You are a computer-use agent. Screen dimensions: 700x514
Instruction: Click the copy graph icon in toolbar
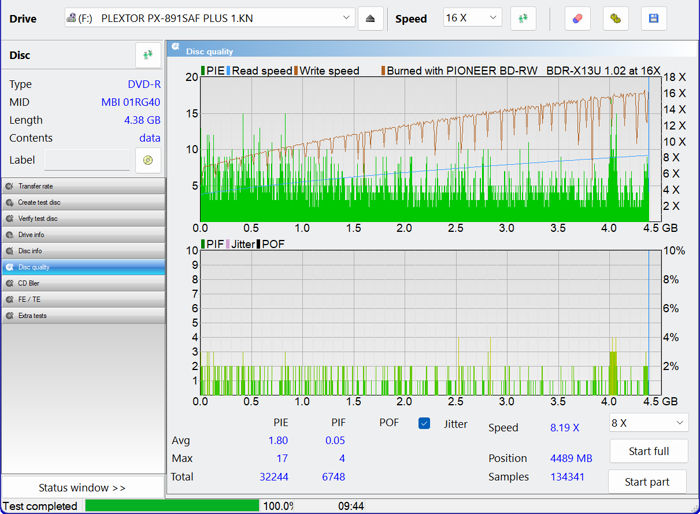point(617,19)
